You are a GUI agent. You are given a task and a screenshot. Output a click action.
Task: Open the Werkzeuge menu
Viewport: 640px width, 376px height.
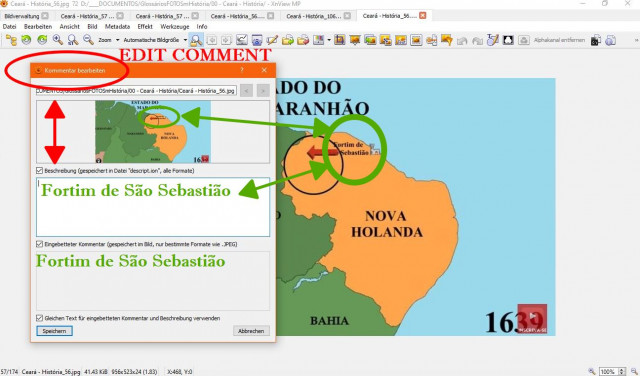pyautogui.click(x=174, y=27)
